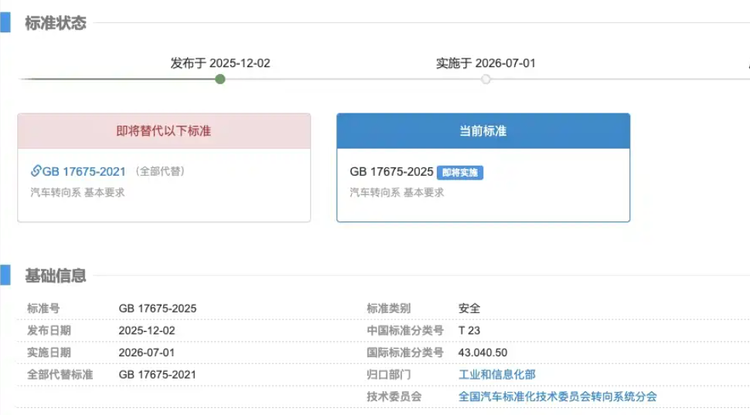Click GB 17675-2025 in the current standard card
This screenshot has width=750, height=415.
391,172
